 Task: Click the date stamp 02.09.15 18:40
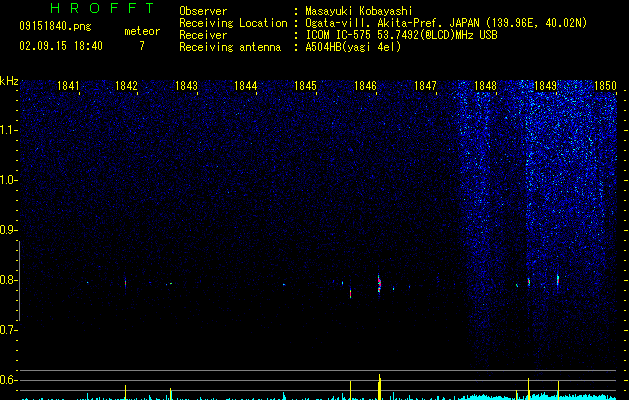pyautogui.click(x=61, y=46)
